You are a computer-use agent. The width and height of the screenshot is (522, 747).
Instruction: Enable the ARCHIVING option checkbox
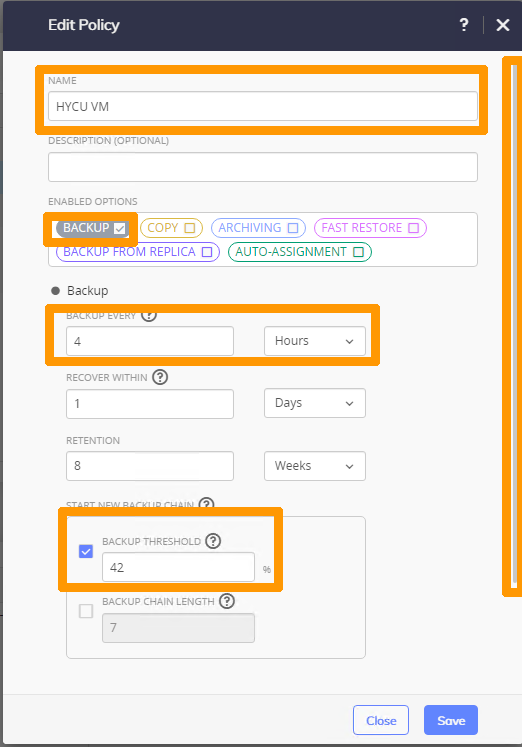coord(293,228)
